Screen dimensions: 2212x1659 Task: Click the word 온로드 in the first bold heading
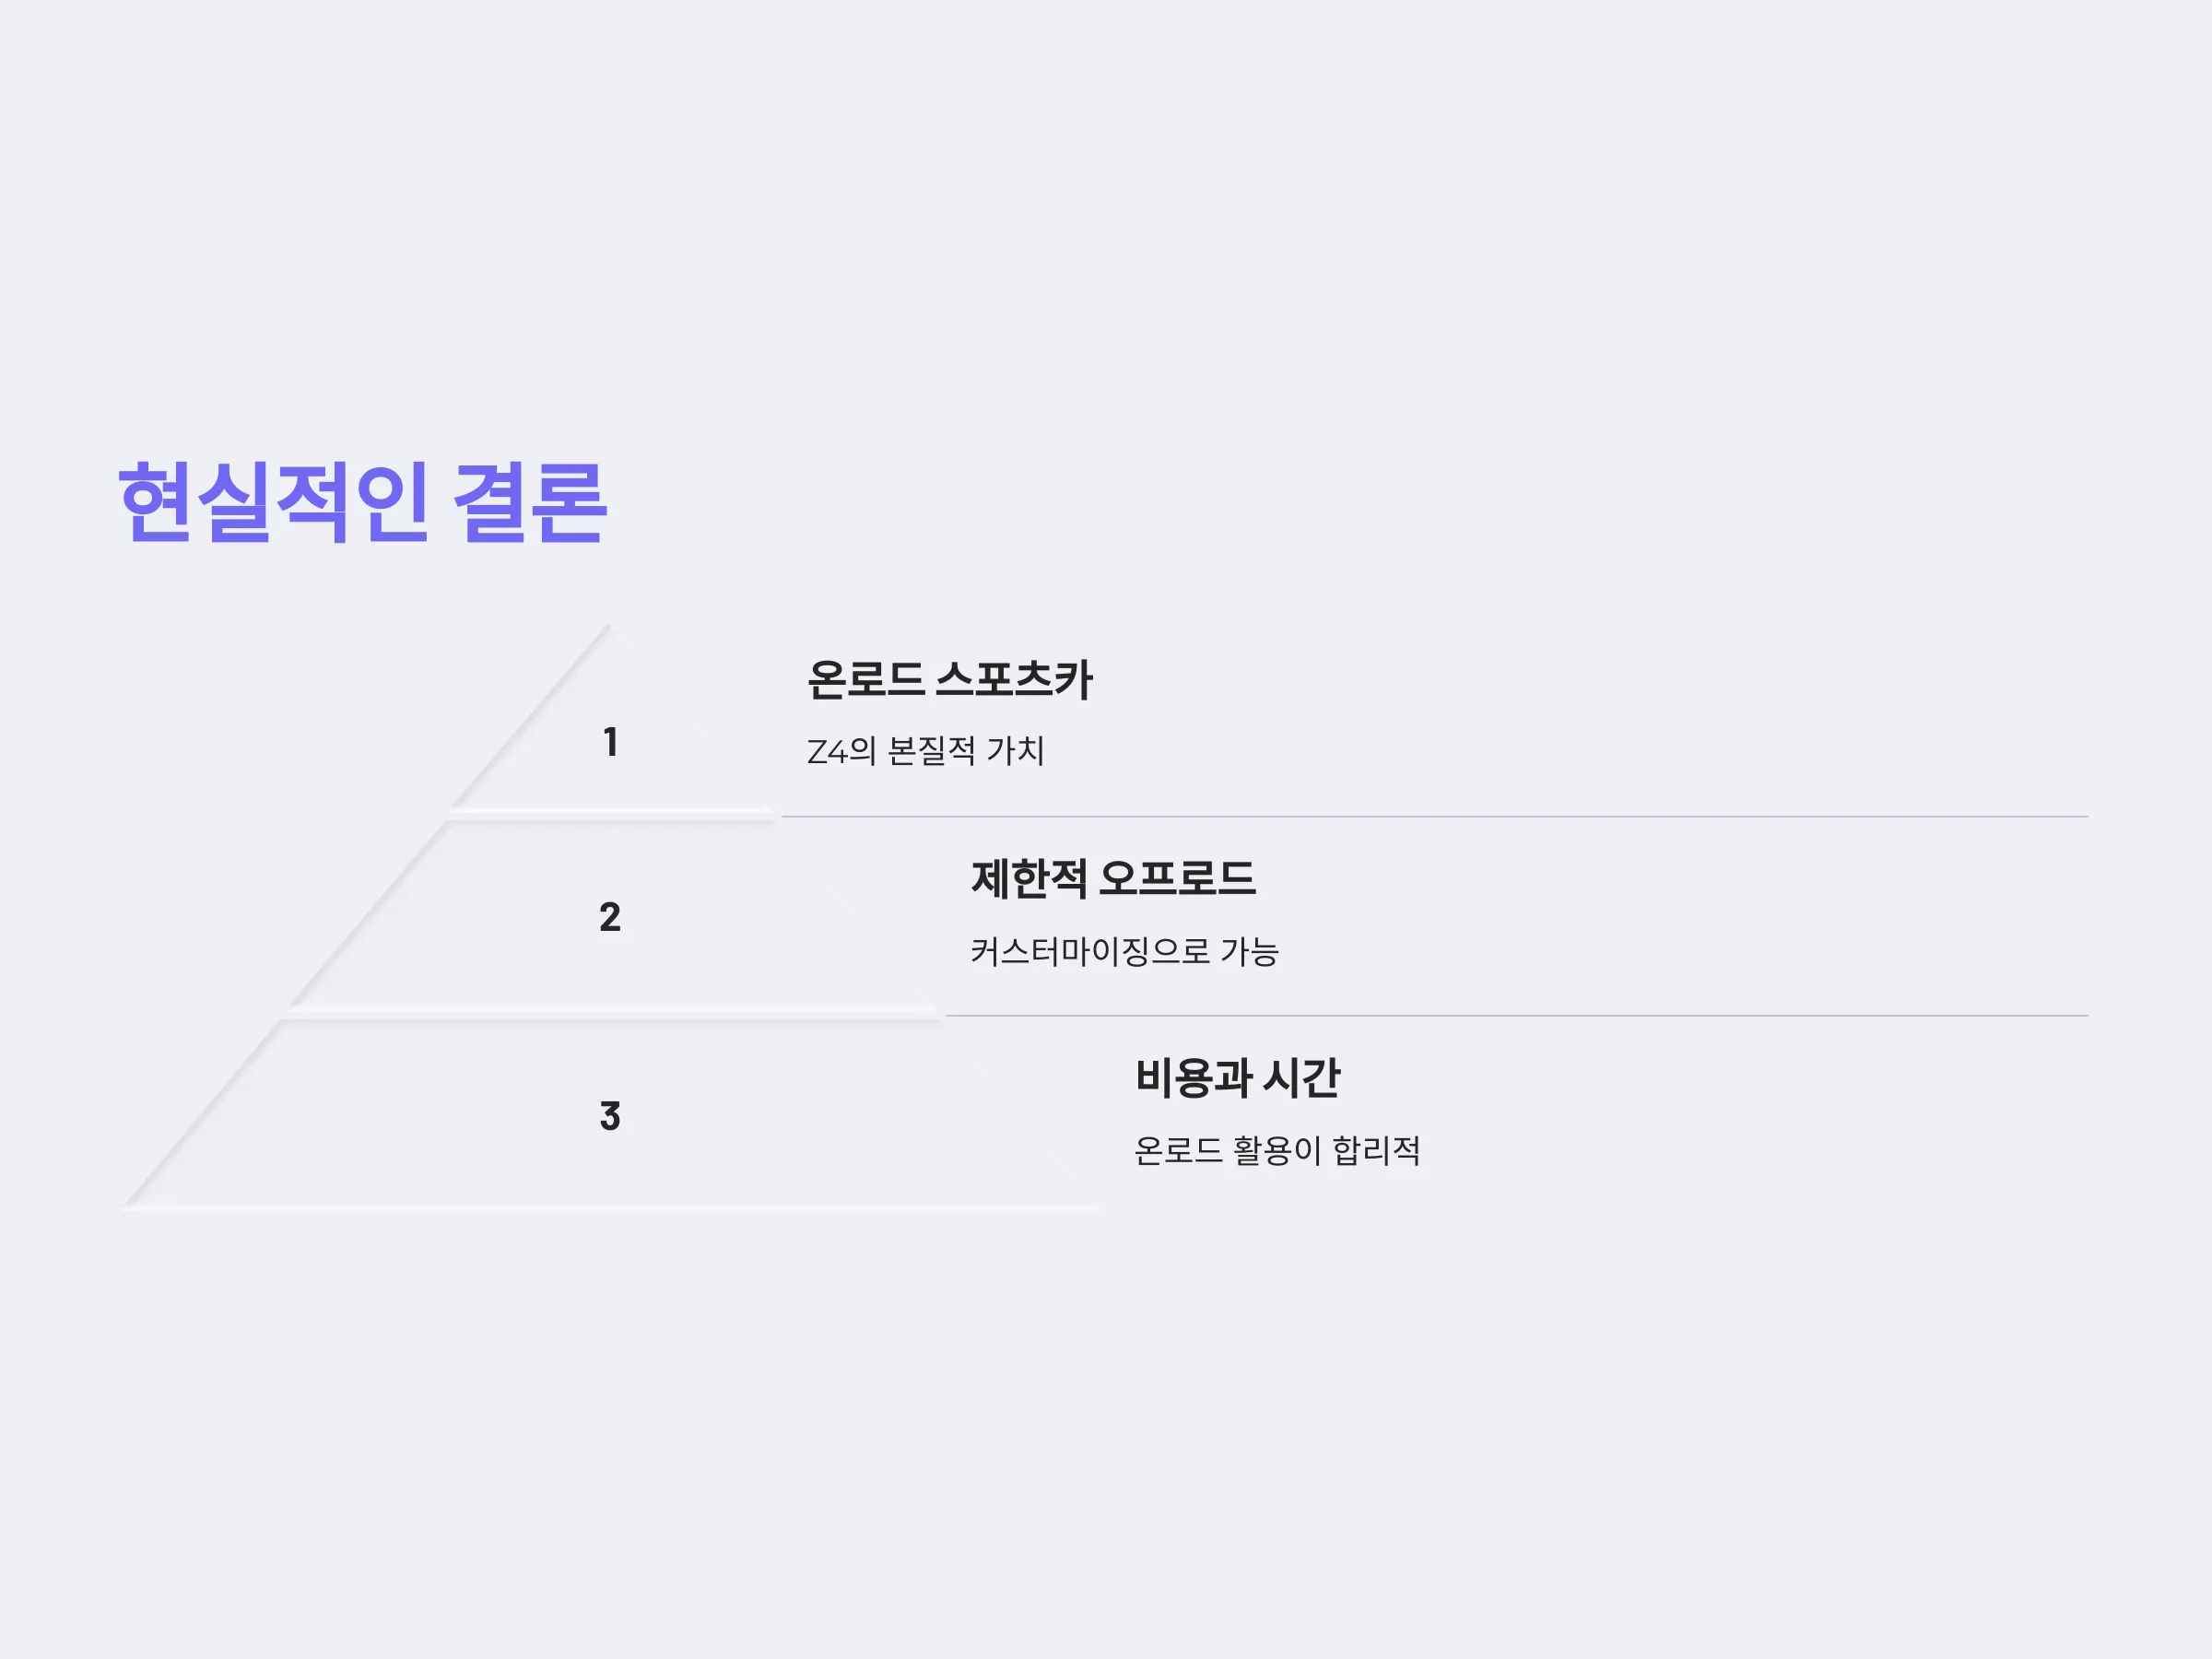[865, 679]
